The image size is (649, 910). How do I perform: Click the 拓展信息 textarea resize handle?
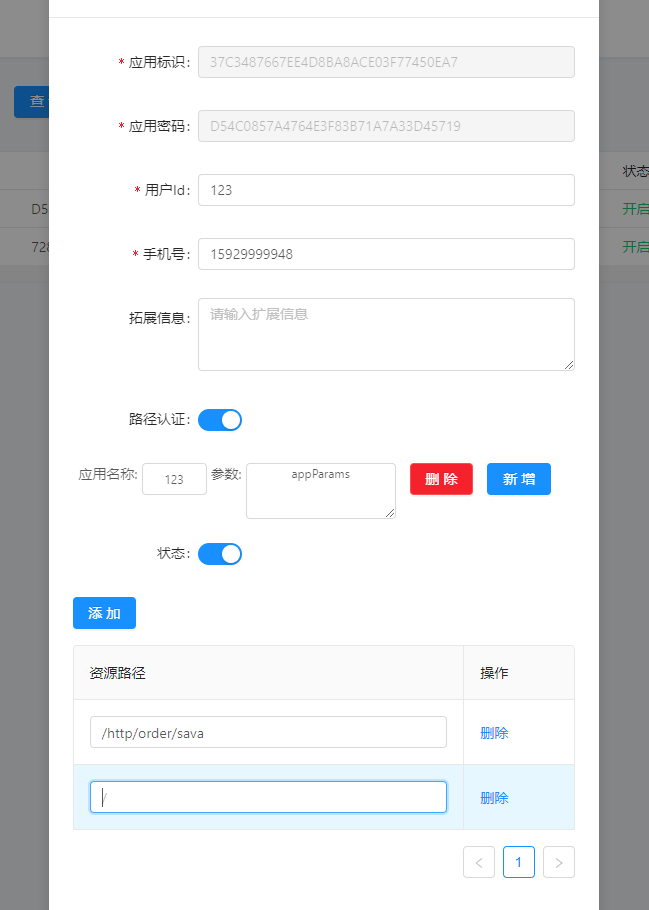click(569, 364)
